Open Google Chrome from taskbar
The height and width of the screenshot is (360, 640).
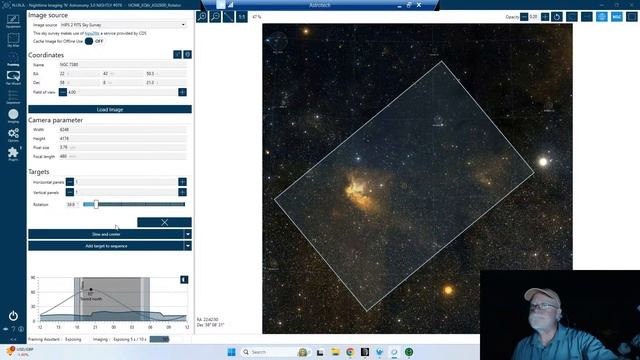tap(350, 352)
